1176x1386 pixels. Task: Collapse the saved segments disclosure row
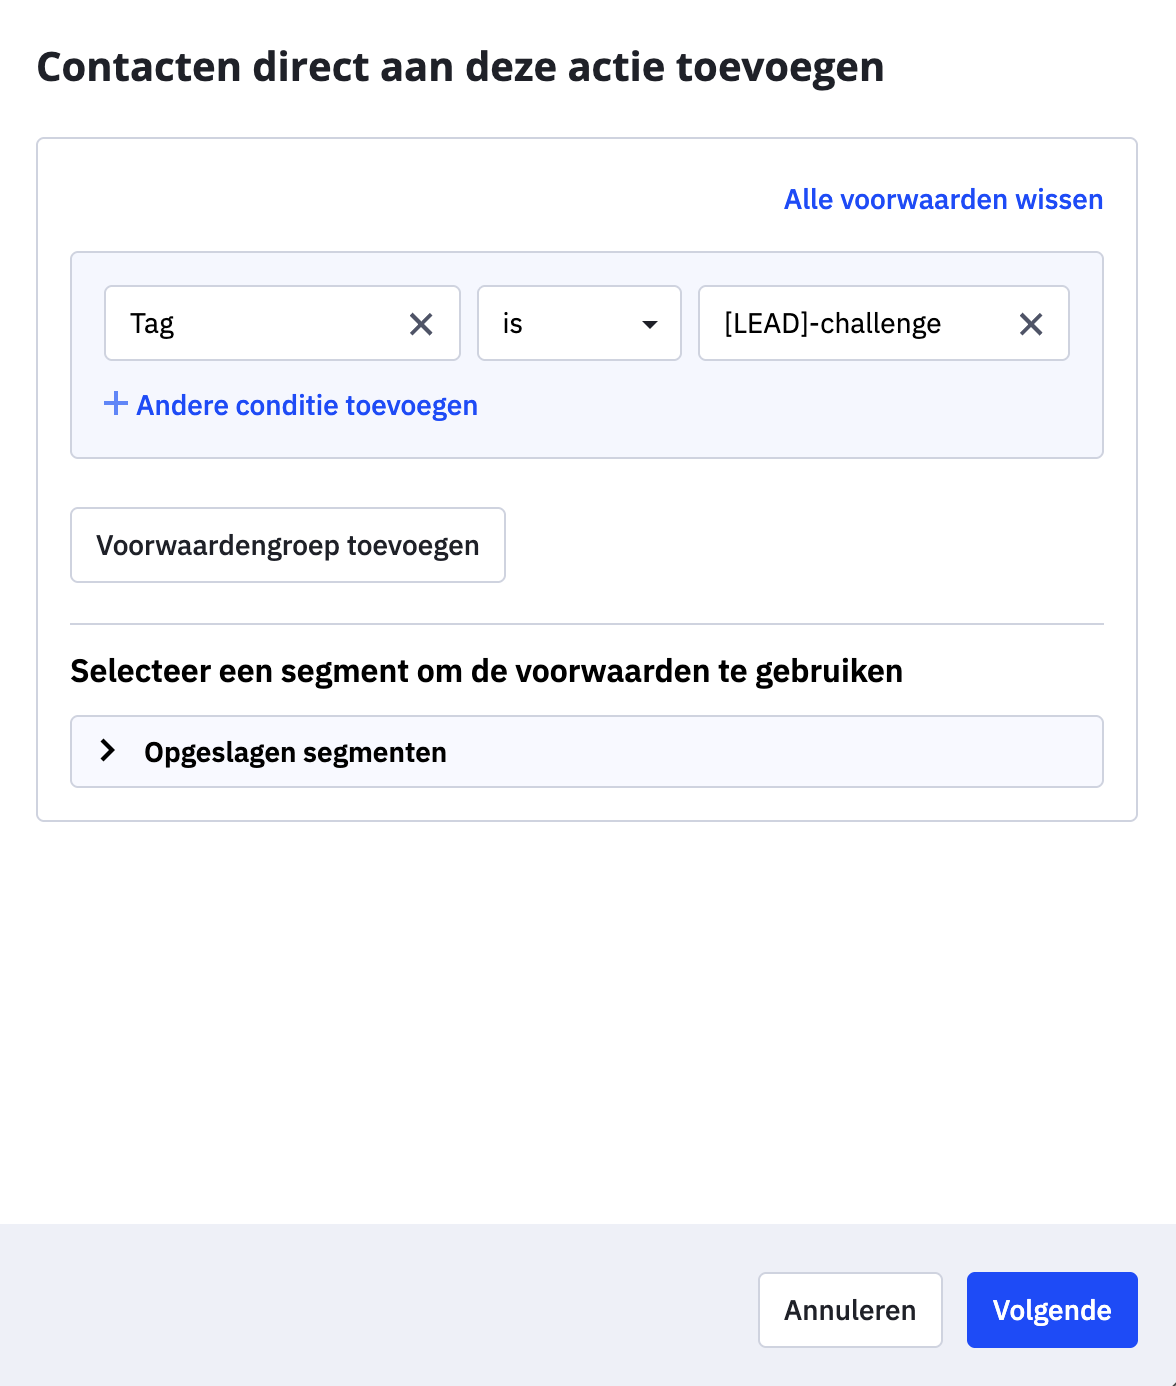pos(586,751)
